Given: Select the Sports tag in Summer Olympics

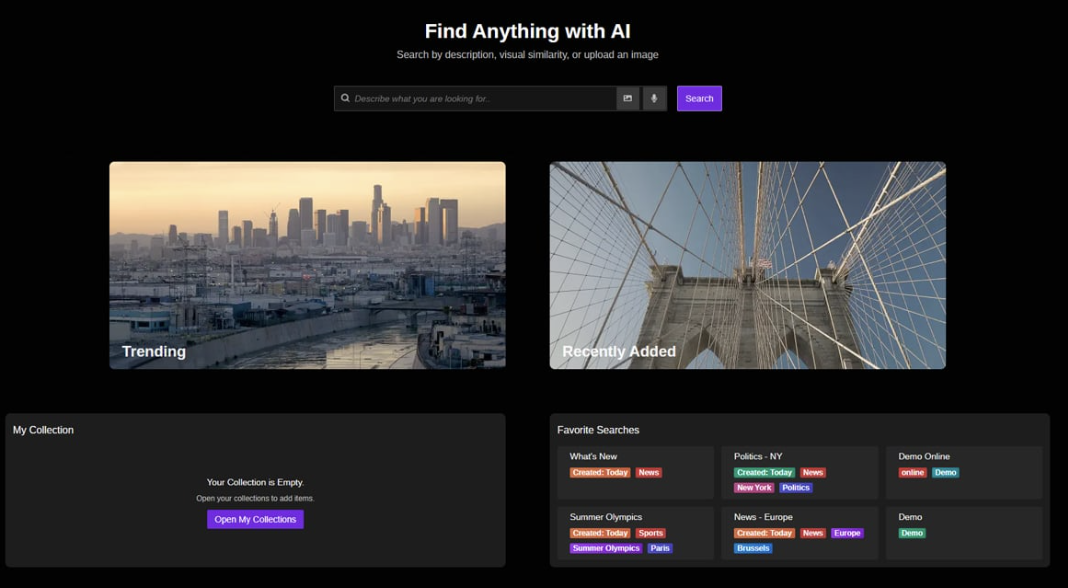Looking at the screenshot, I should click(x=650, y=533).
